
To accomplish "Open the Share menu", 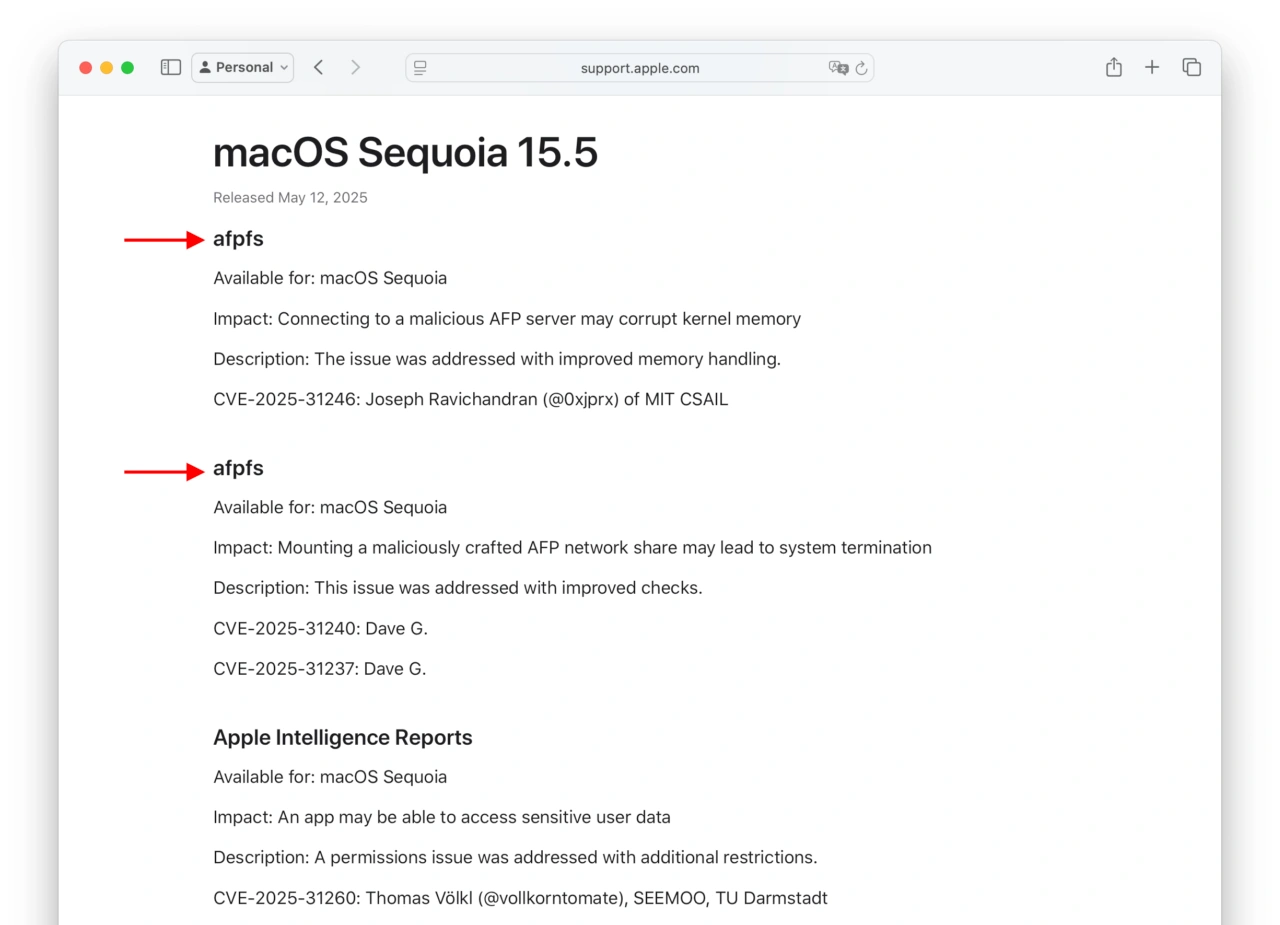I will click(x=1114, y=68).
